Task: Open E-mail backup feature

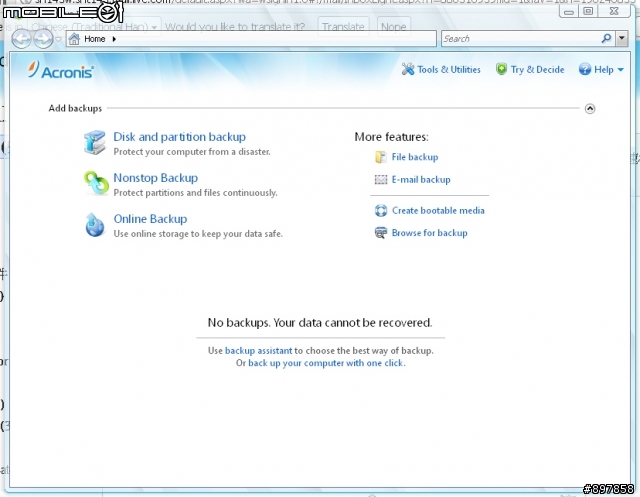Action: pos(421,180)
